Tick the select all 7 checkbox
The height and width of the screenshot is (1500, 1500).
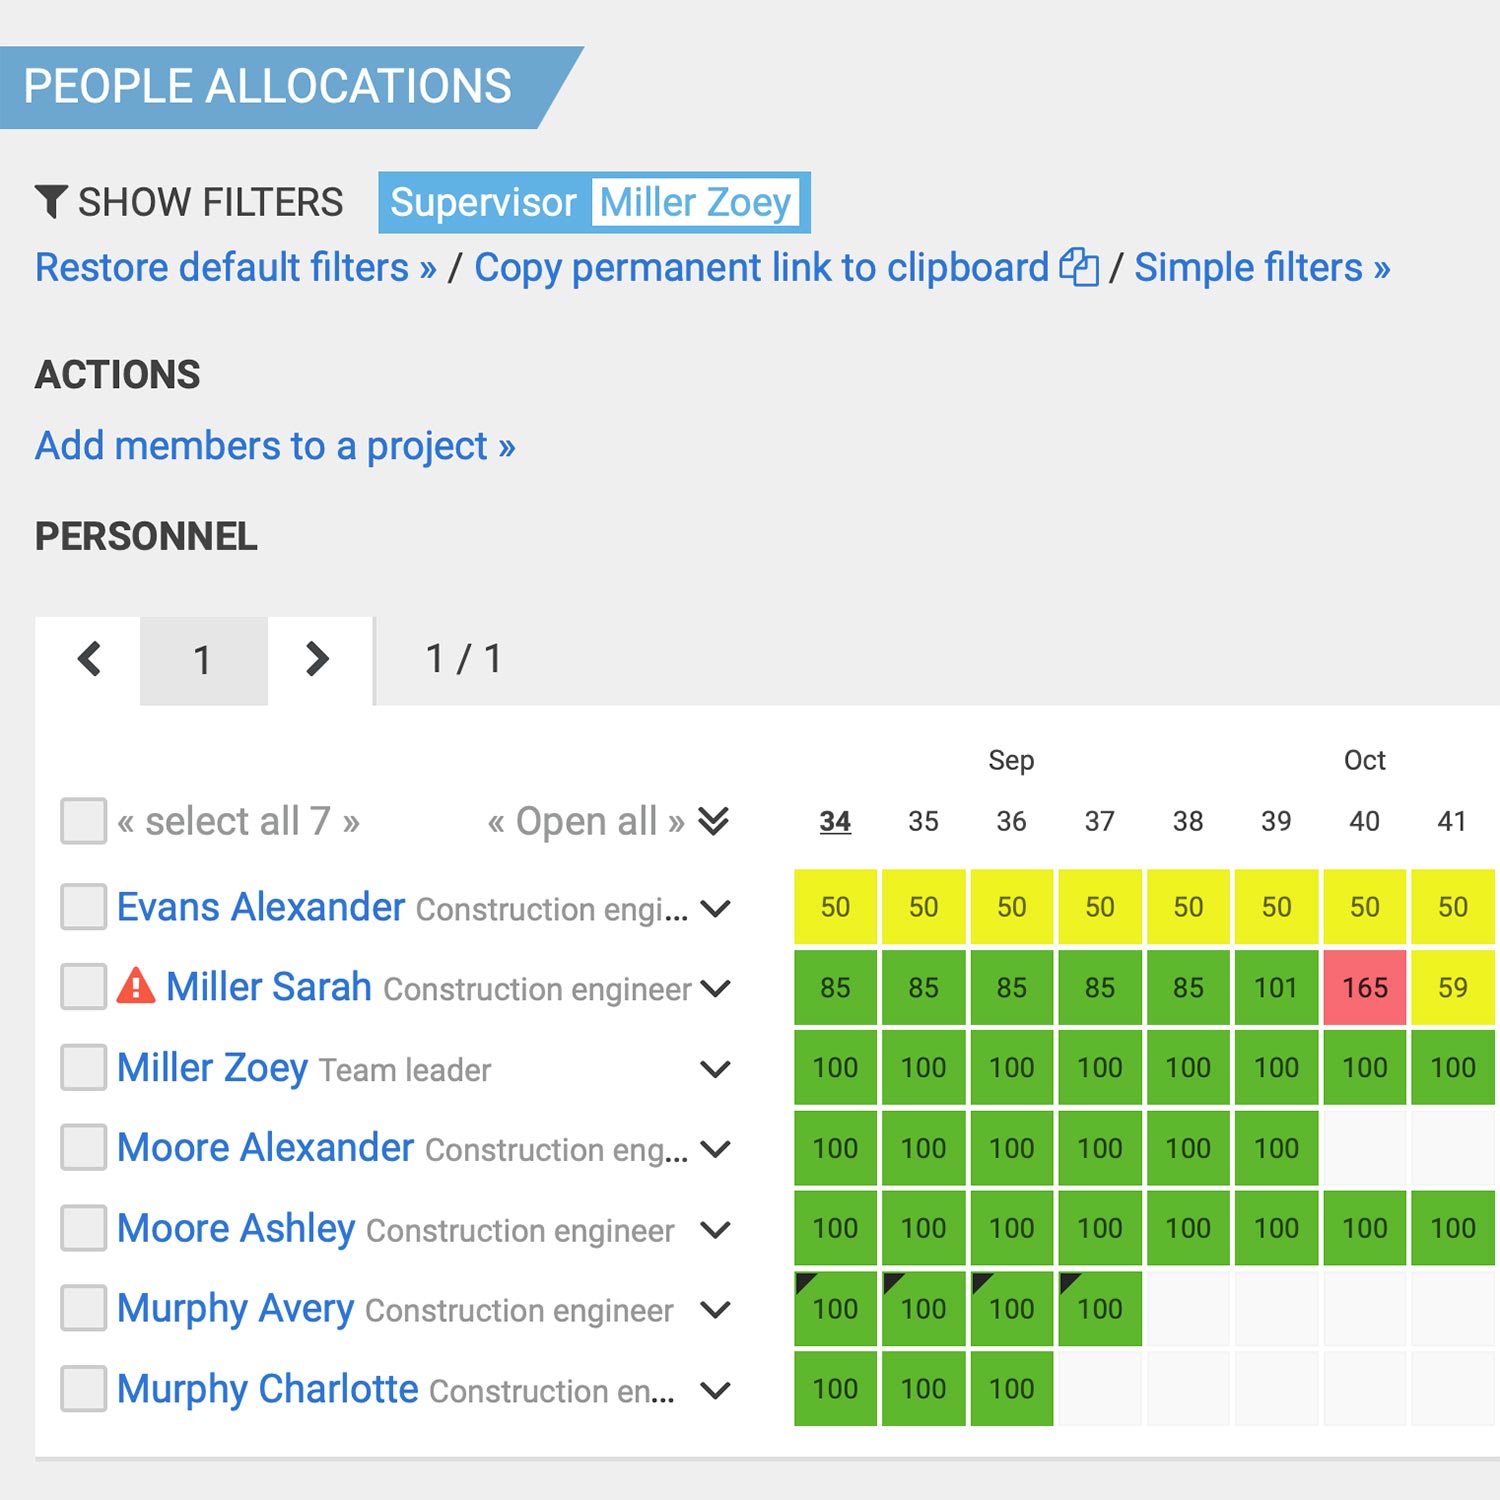click(83, 821)
